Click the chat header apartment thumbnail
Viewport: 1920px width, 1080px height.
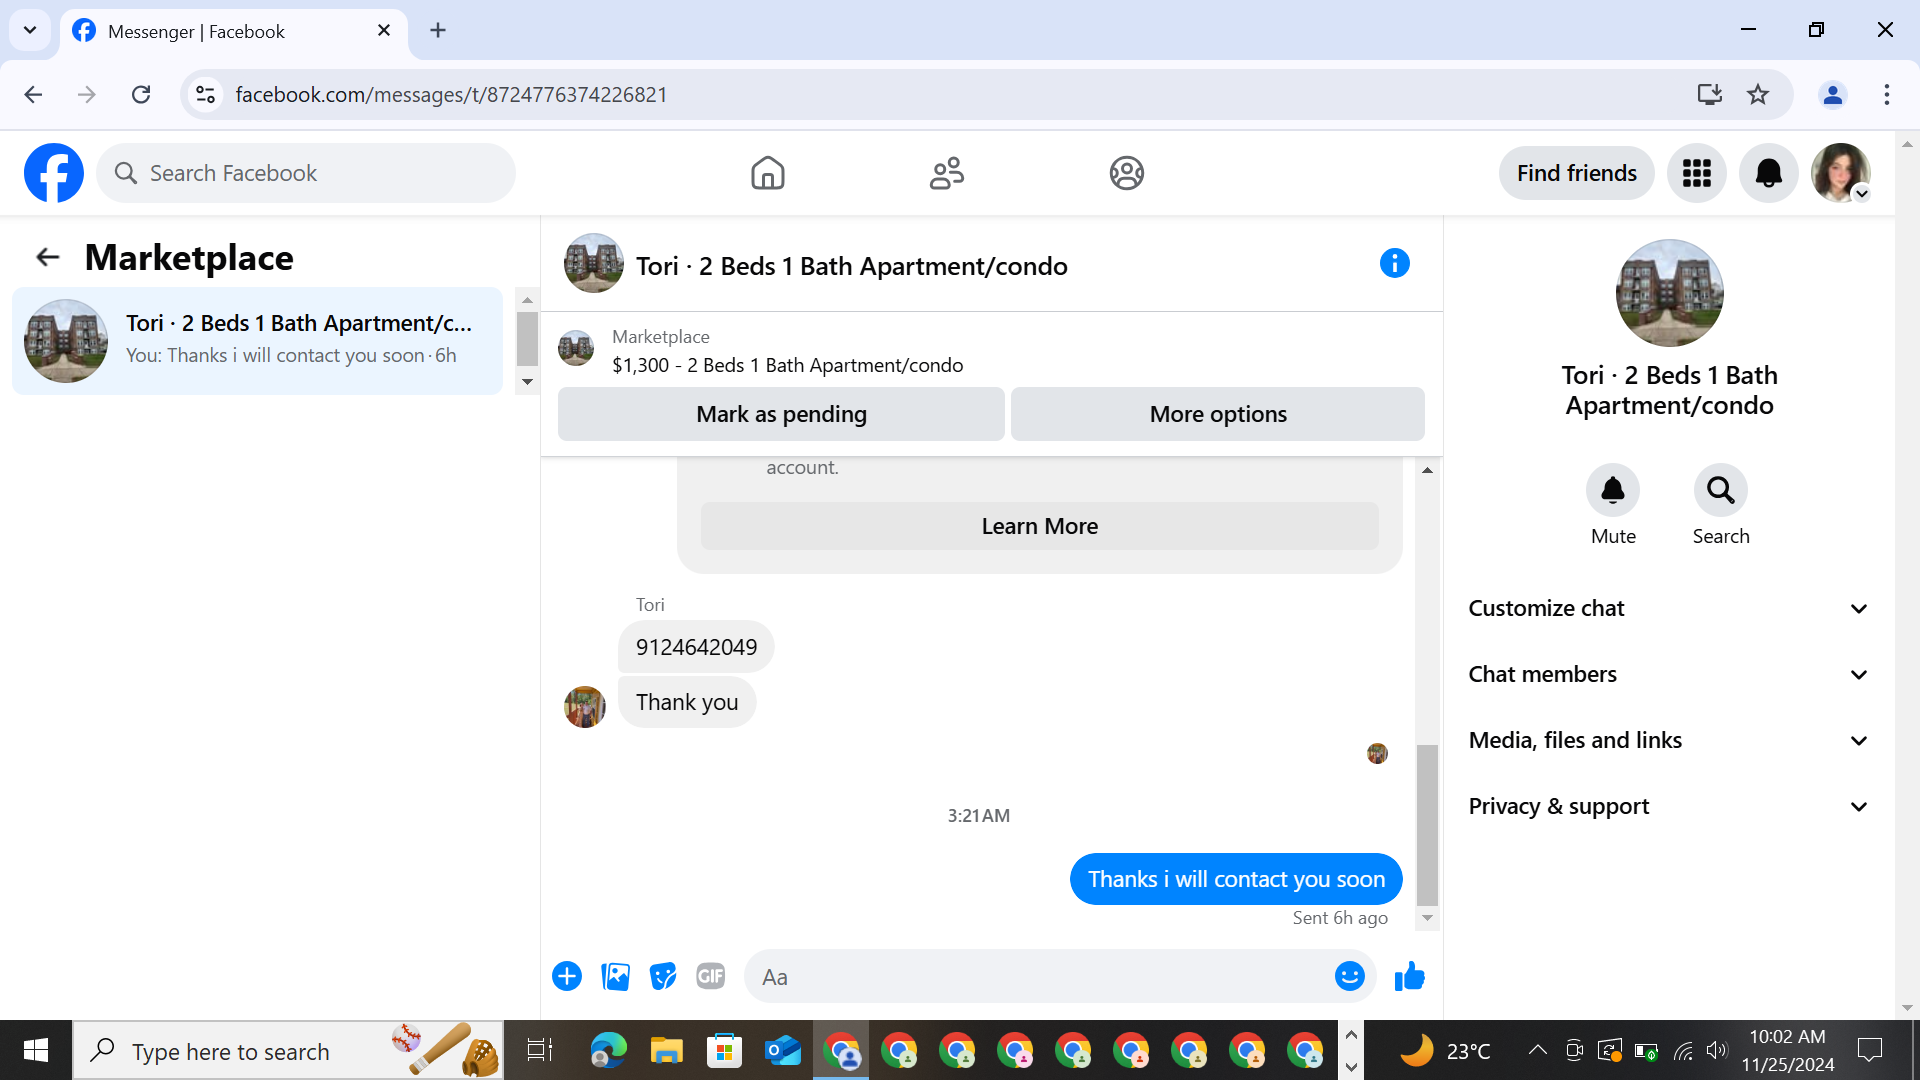[x=594, y=263]
